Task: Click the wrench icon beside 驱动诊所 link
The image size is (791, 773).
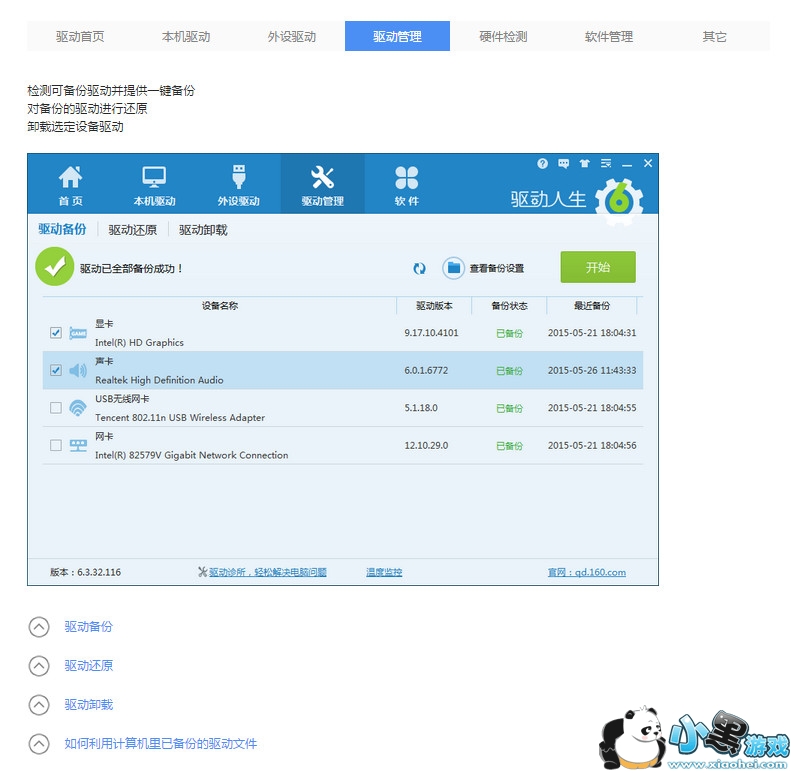Action: click(202, 572)
